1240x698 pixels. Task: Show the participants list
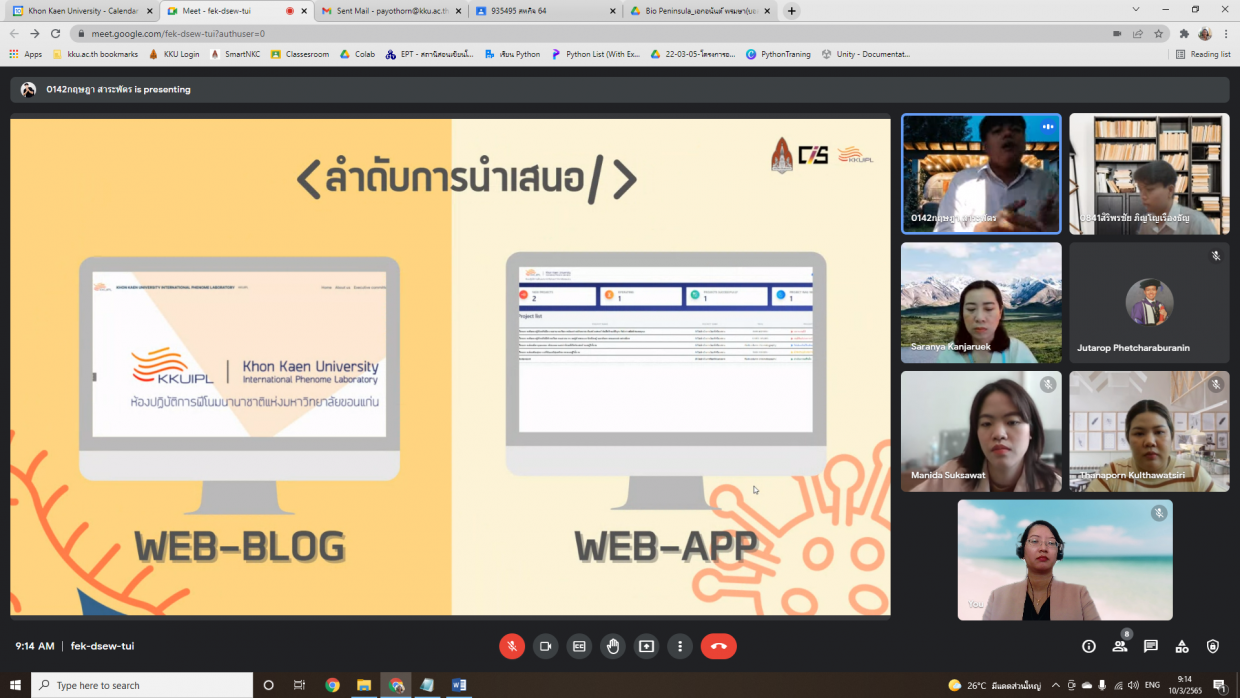click(1120, 646)
